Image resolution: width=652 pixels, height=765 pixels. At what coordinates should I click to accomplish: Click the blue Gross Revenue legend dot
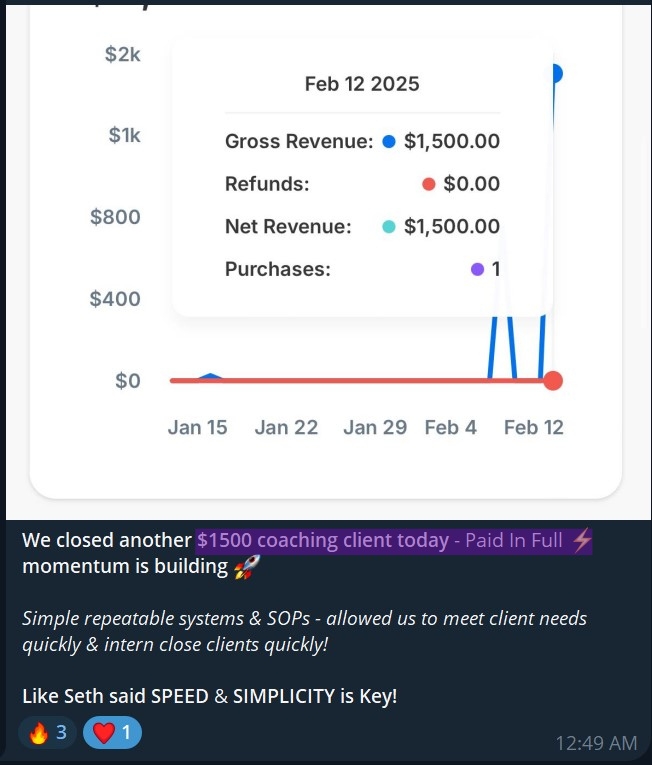[x=389, y=142]
